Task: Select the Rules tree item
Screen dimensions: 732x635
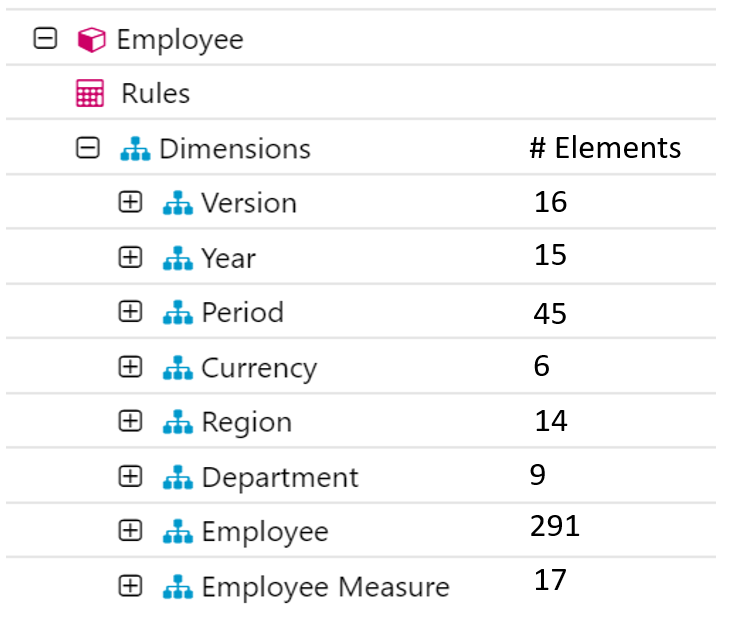Action: pos(155,94)
